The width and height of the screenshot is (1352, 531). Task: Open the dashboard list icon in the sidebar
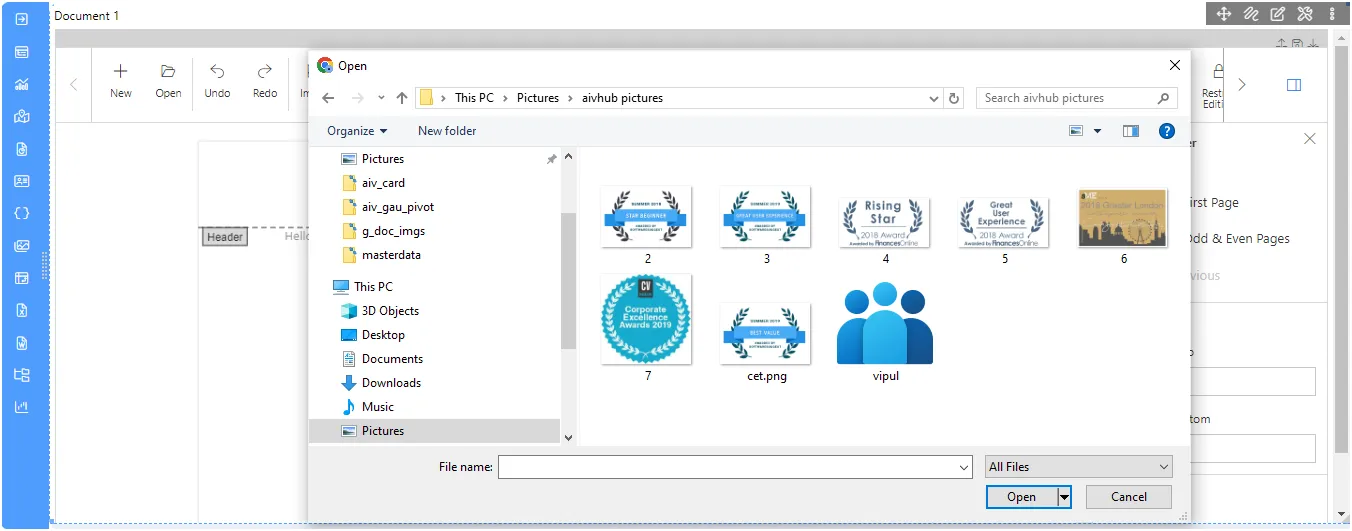coord(21,52)
